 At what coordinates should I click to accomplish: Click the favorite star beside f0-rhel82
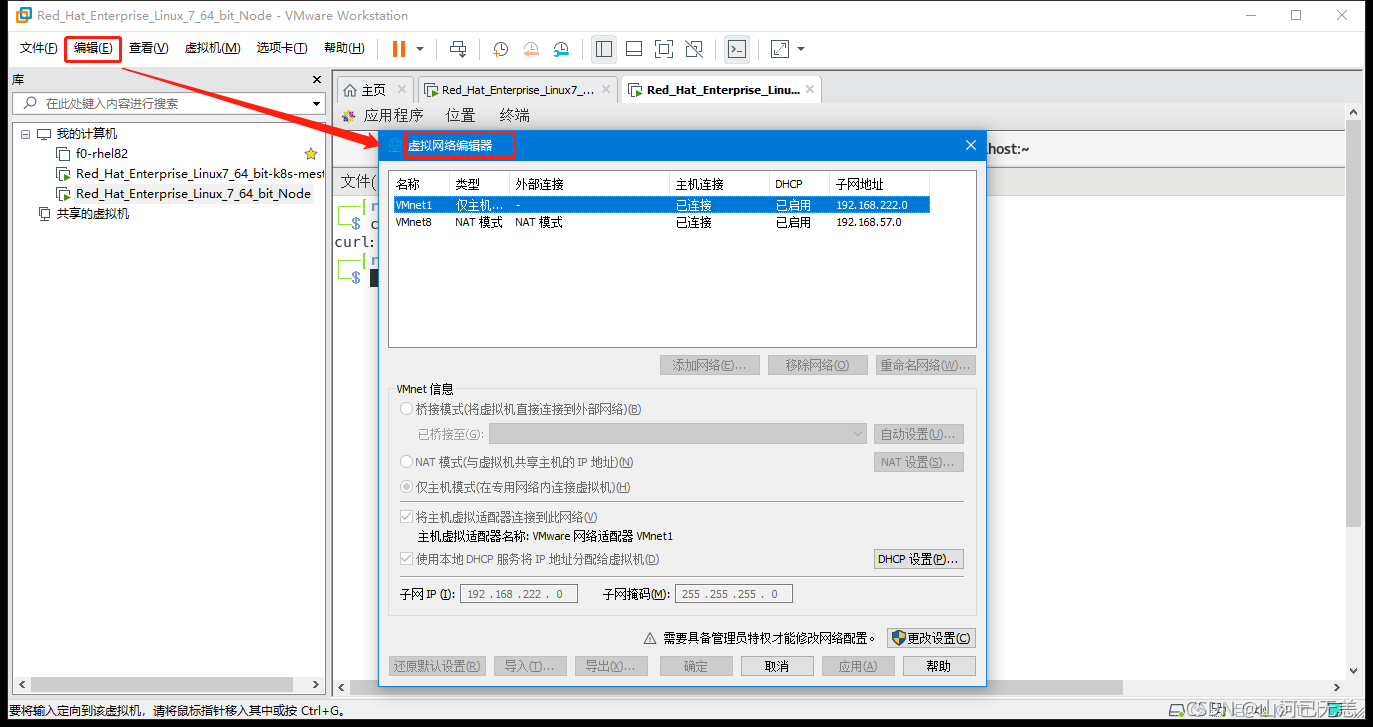point(311,154)
